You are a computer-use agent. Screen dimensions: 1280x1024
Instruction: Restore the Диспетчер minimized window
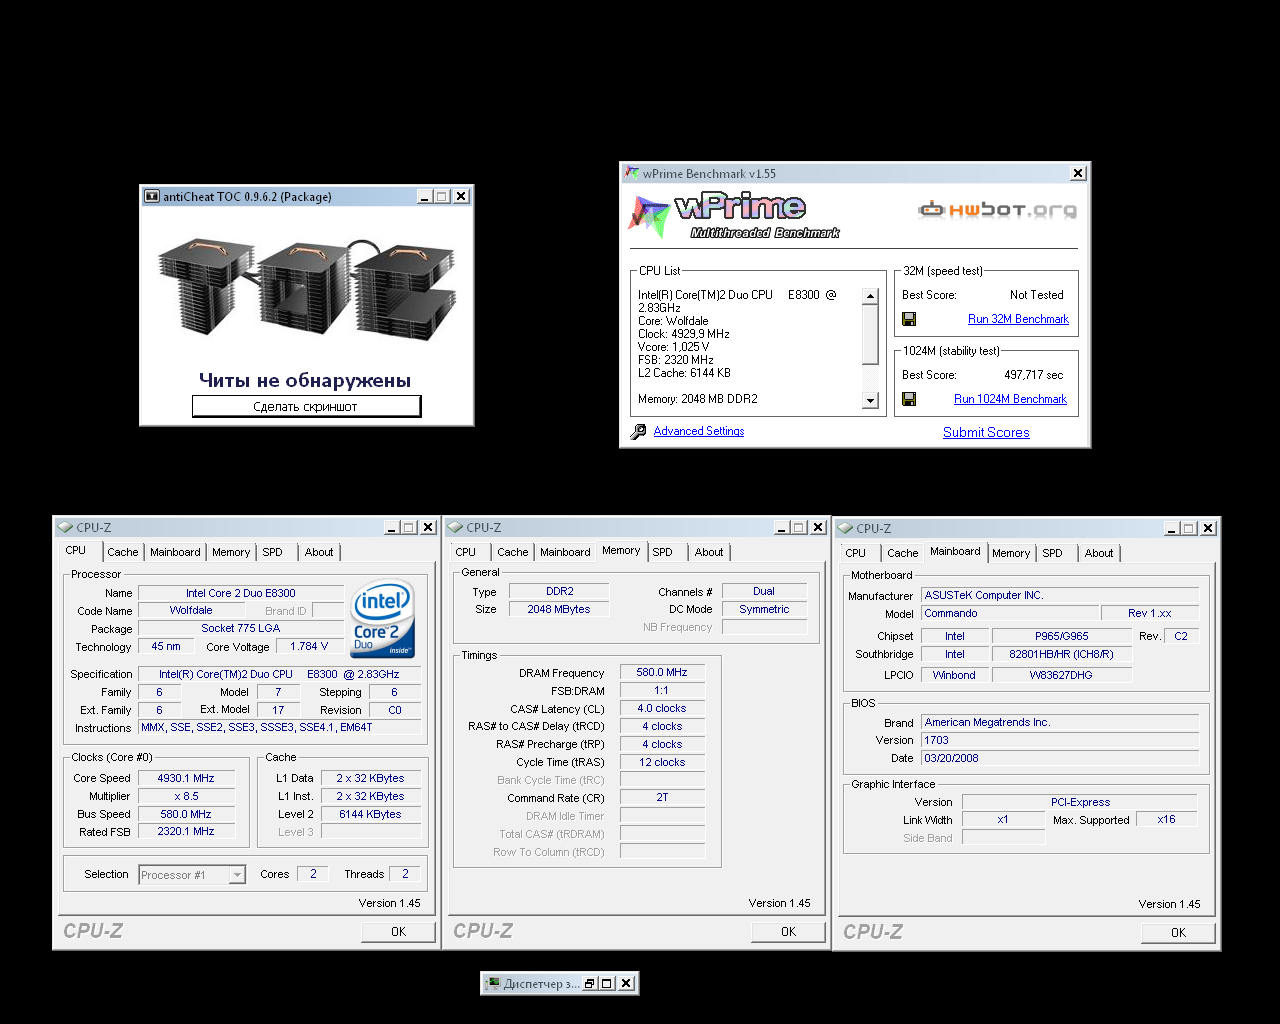[x=590, y=983]
